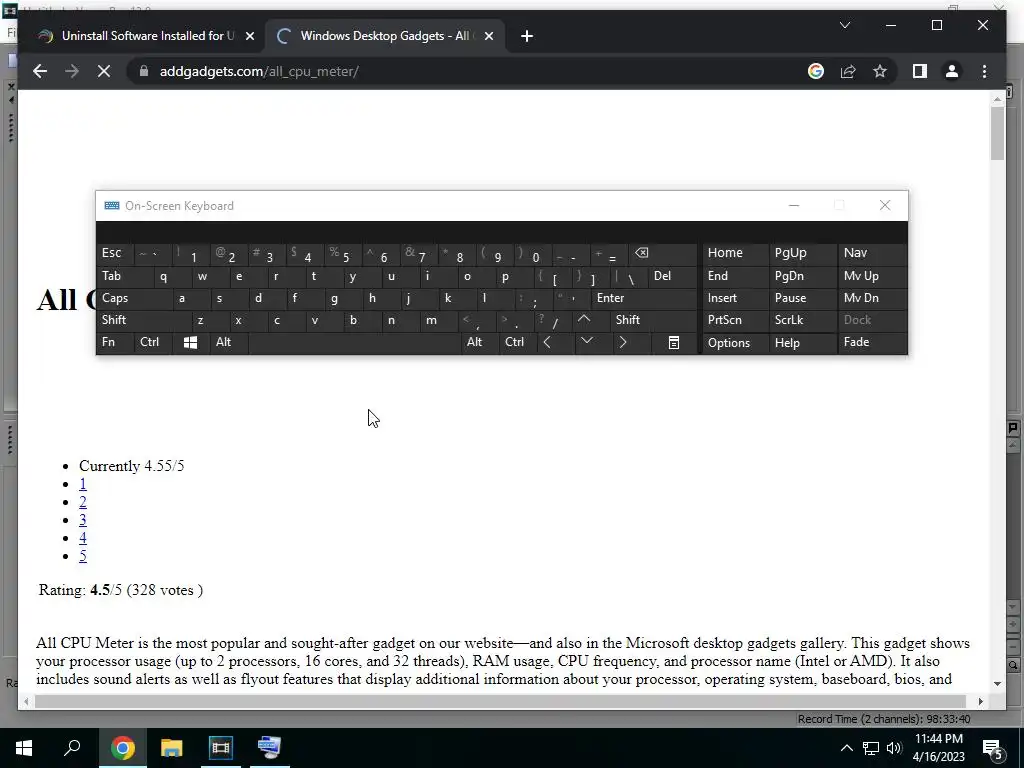Rate the gadget 3 stars link
Screen dimensions: 1024x768
pyautogui.click(x=83, y=520)
